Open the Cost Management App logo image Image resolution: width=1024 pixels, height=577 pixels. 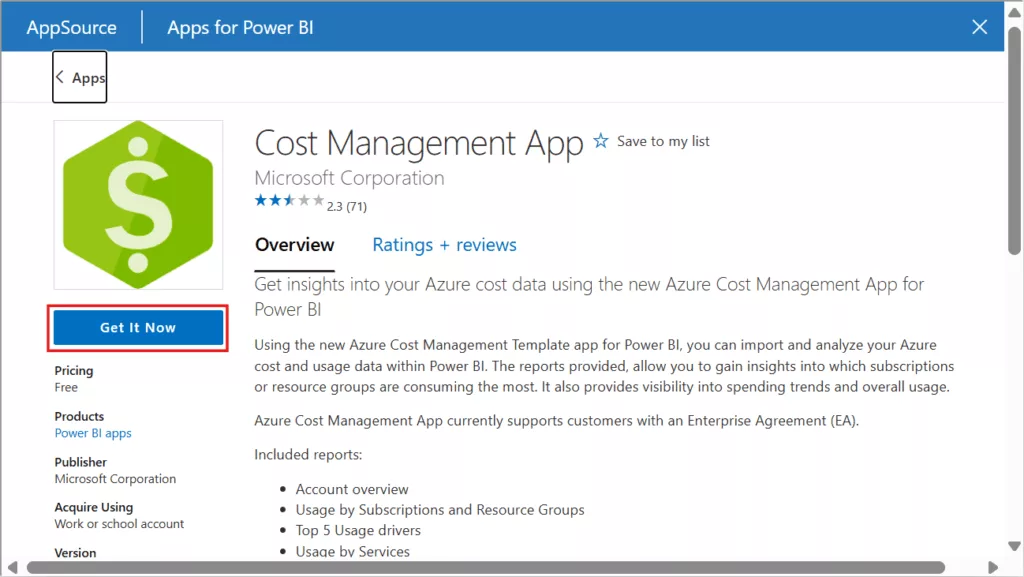pos(138,205)
